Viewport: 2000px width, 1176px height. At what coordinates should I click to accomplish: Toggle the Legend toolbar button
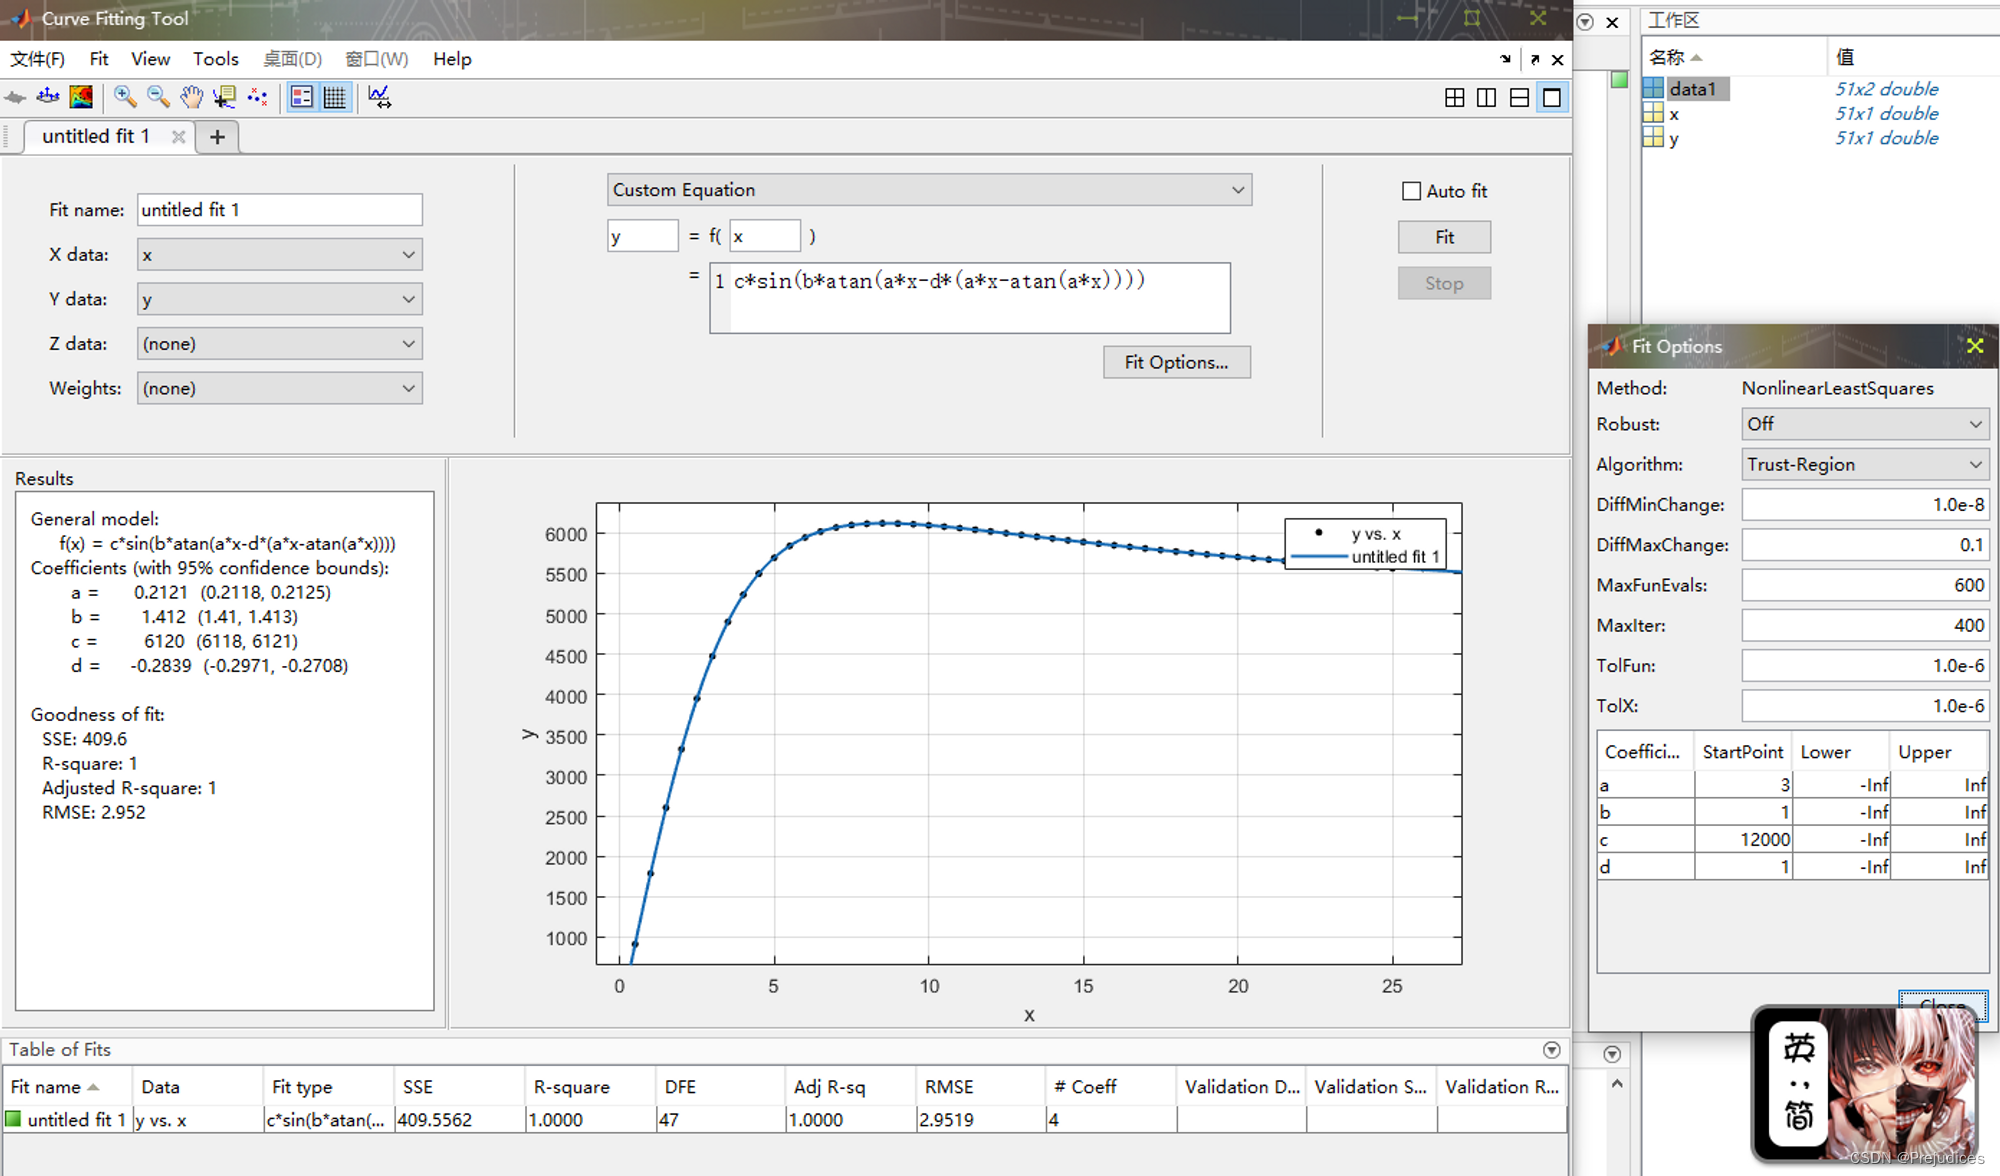coord(301,97)
